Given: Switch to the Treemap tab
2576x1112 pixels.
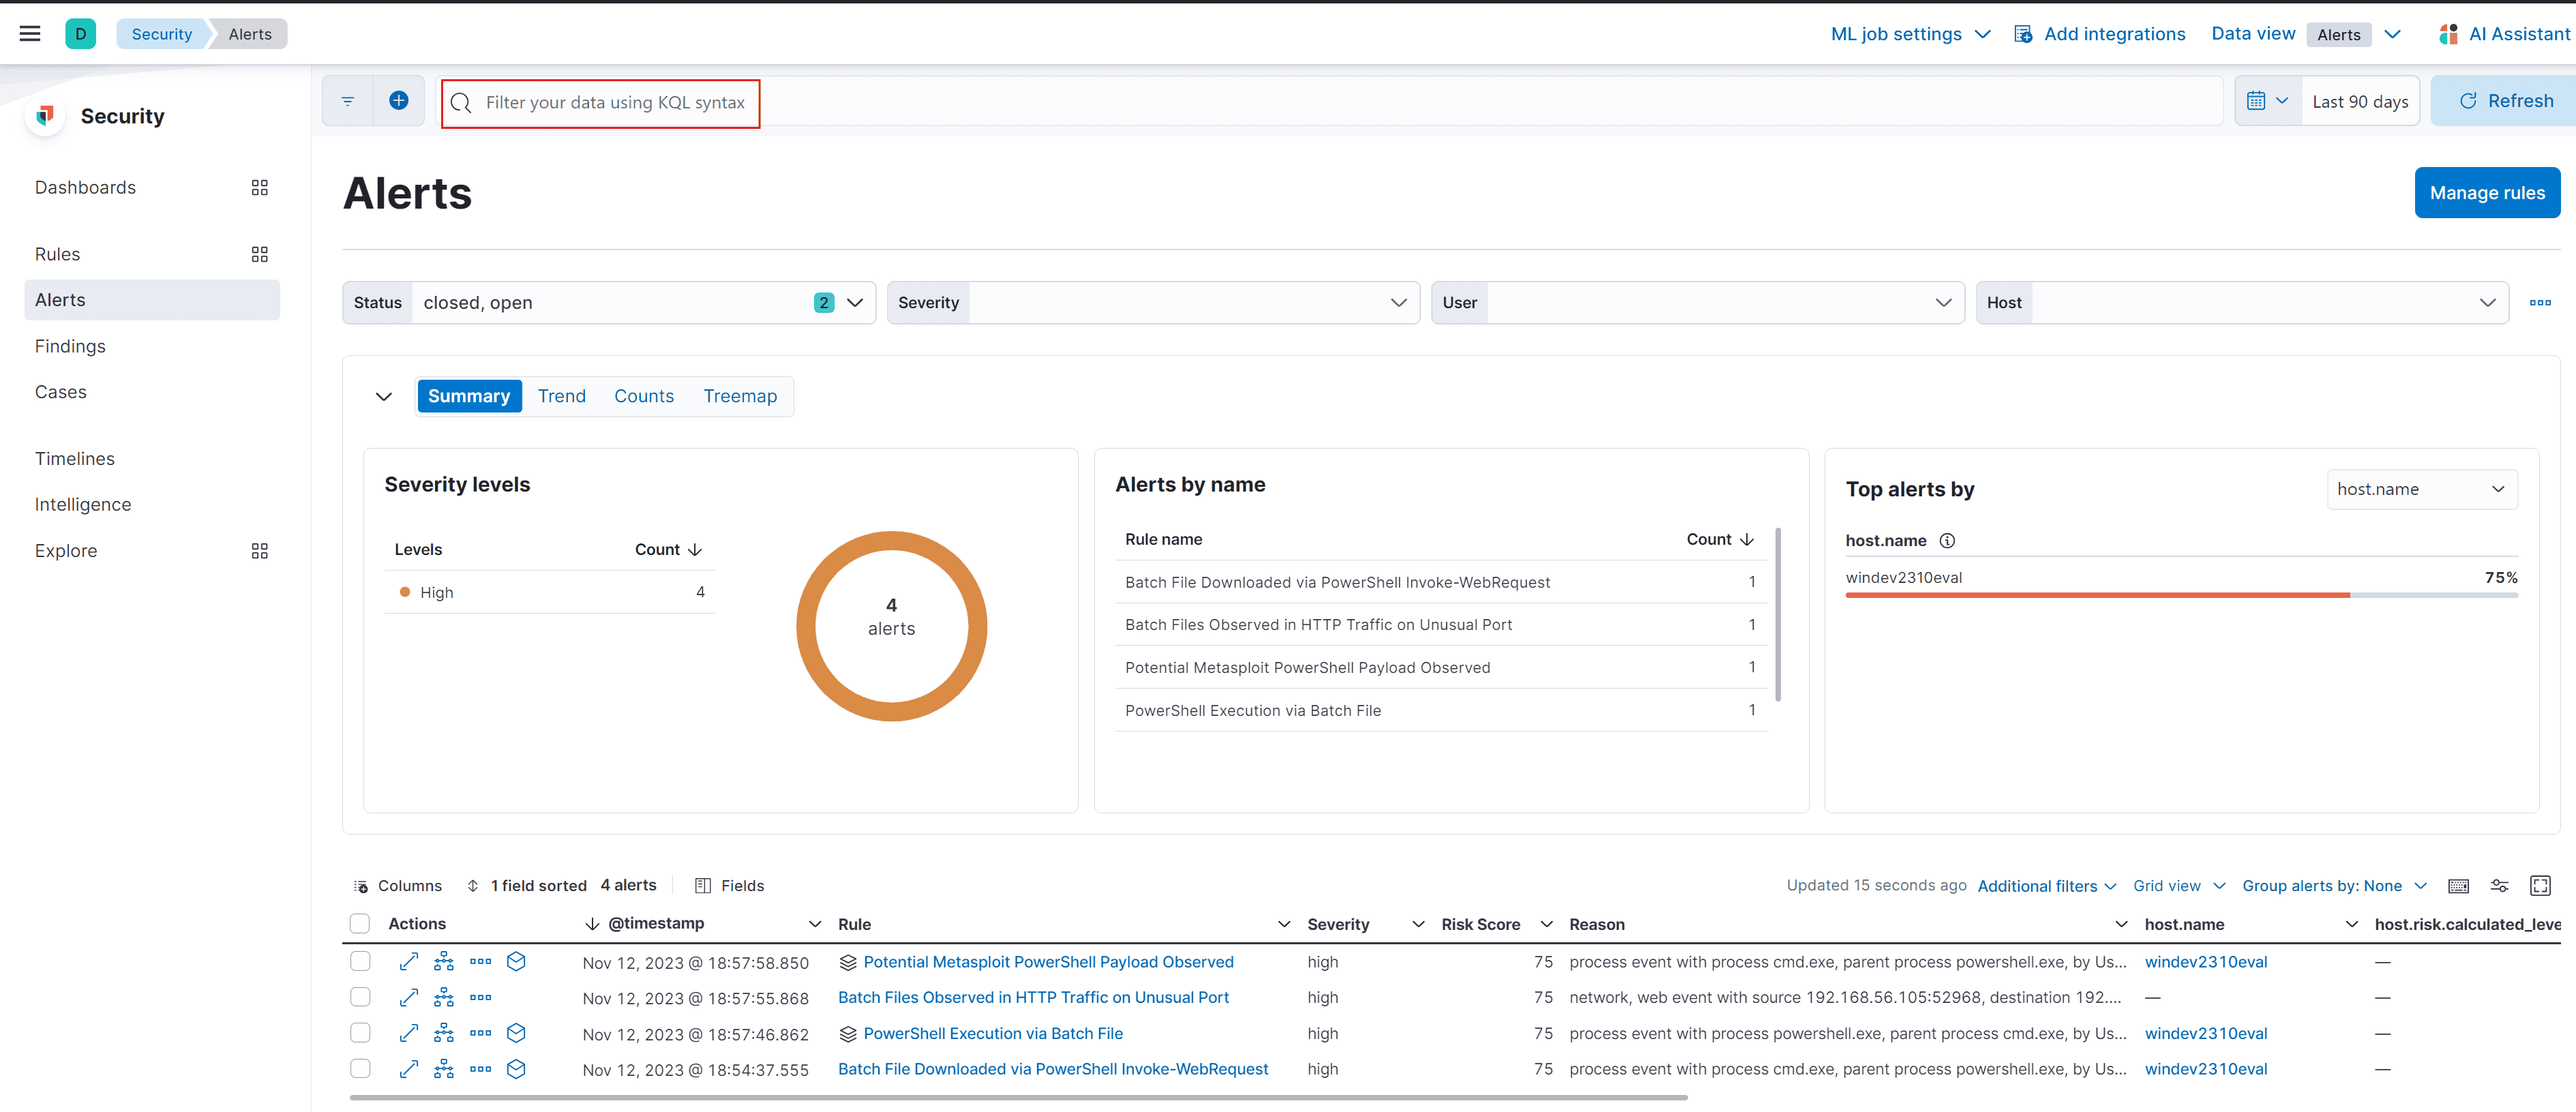Looking at the screenshot, I should (739, 397).
